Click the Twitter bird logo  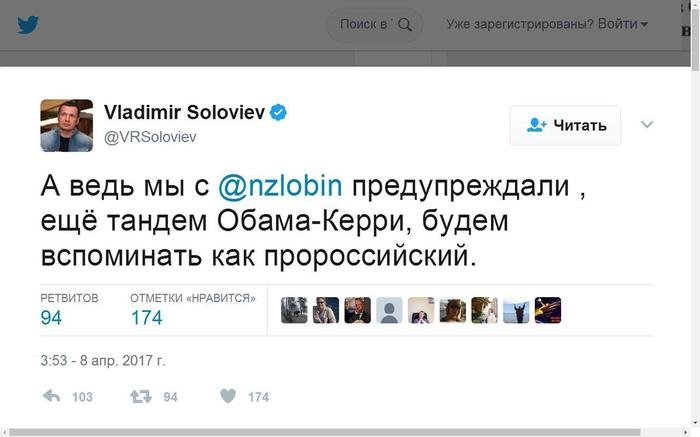click(28, 24)
